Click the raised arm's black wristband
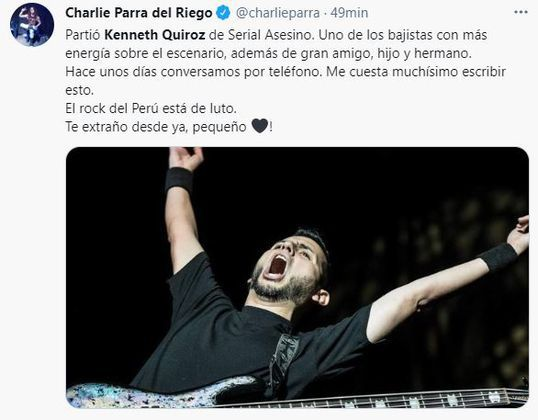The height and width of the screenshot is (420, 538). coord(179,180)
